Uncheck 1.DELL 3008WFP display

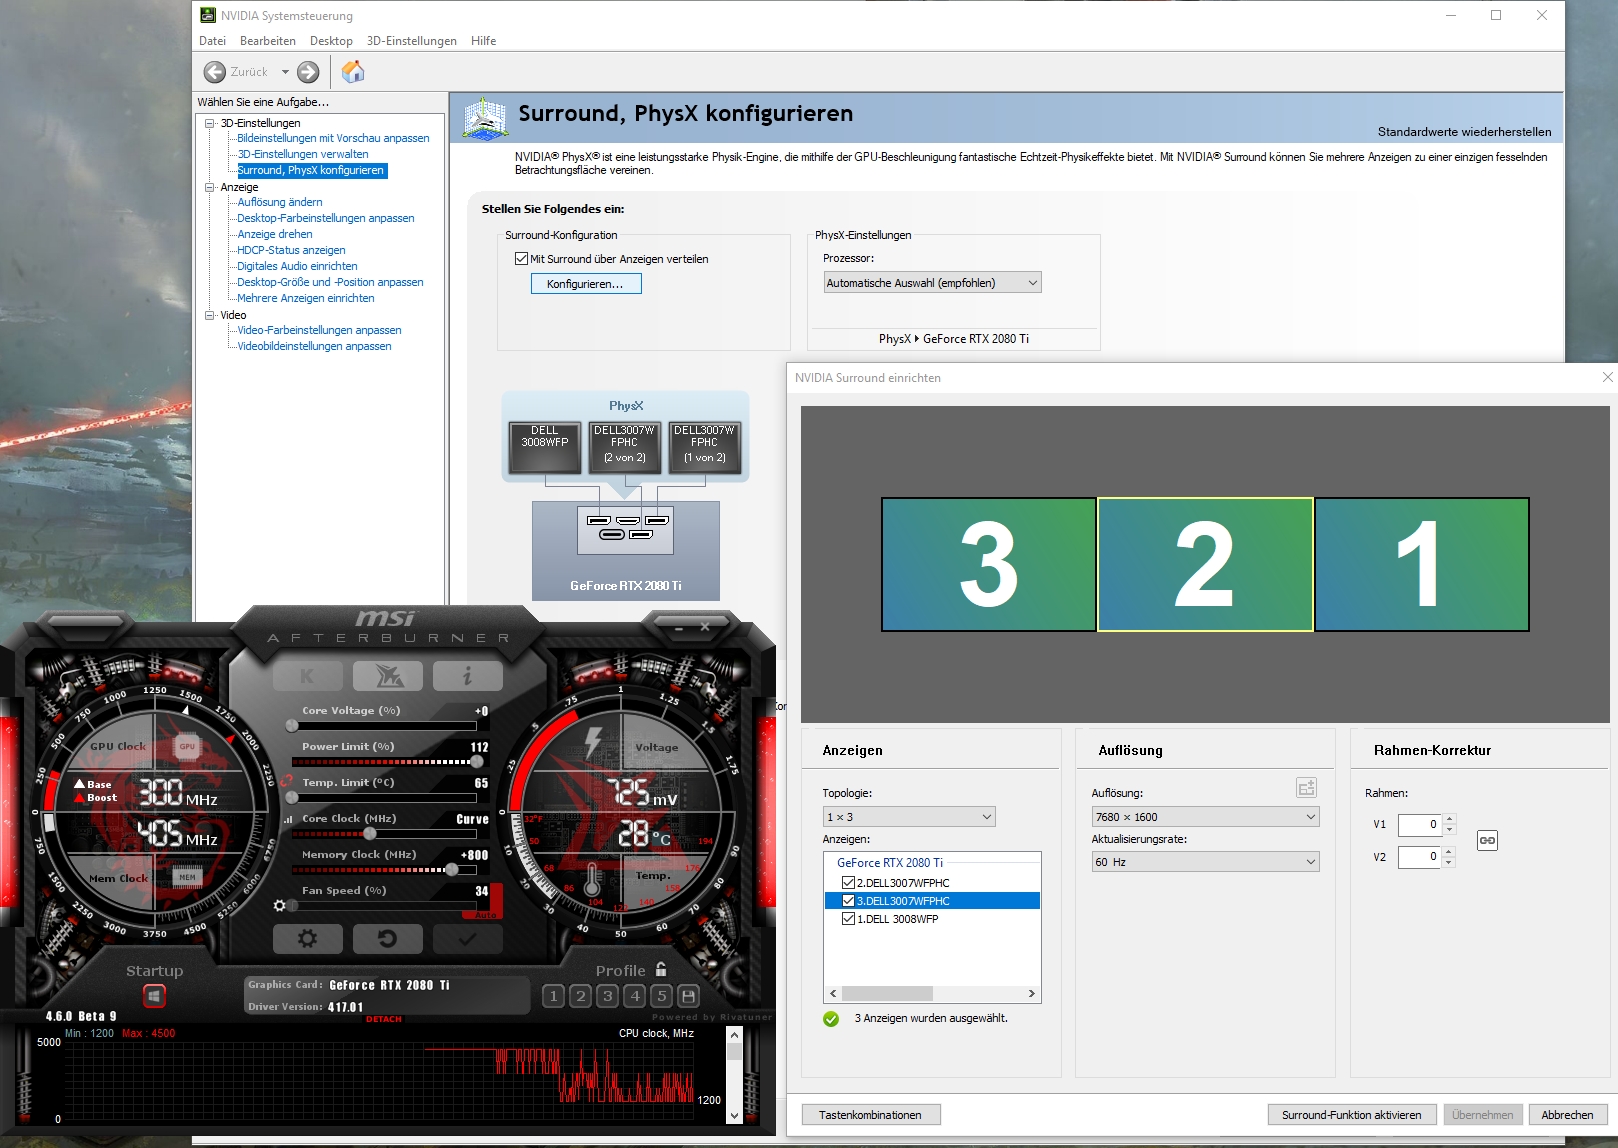[848, 919]
